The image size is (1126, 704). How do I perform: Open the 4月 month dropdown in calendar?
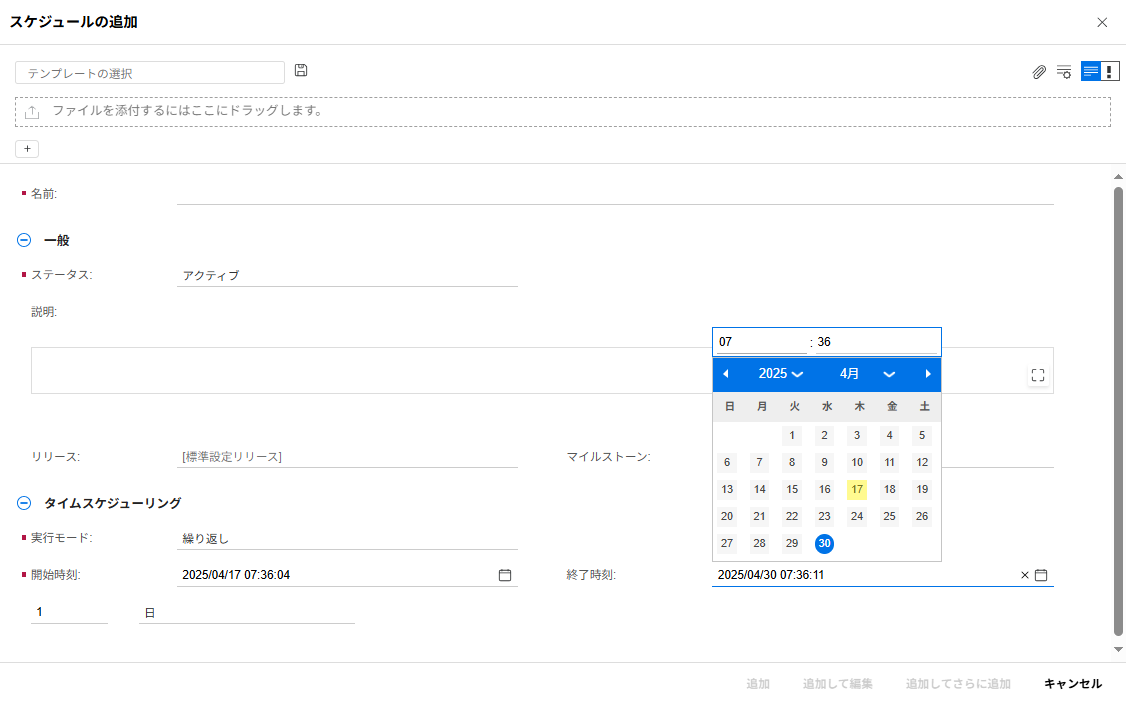[866, 374]
